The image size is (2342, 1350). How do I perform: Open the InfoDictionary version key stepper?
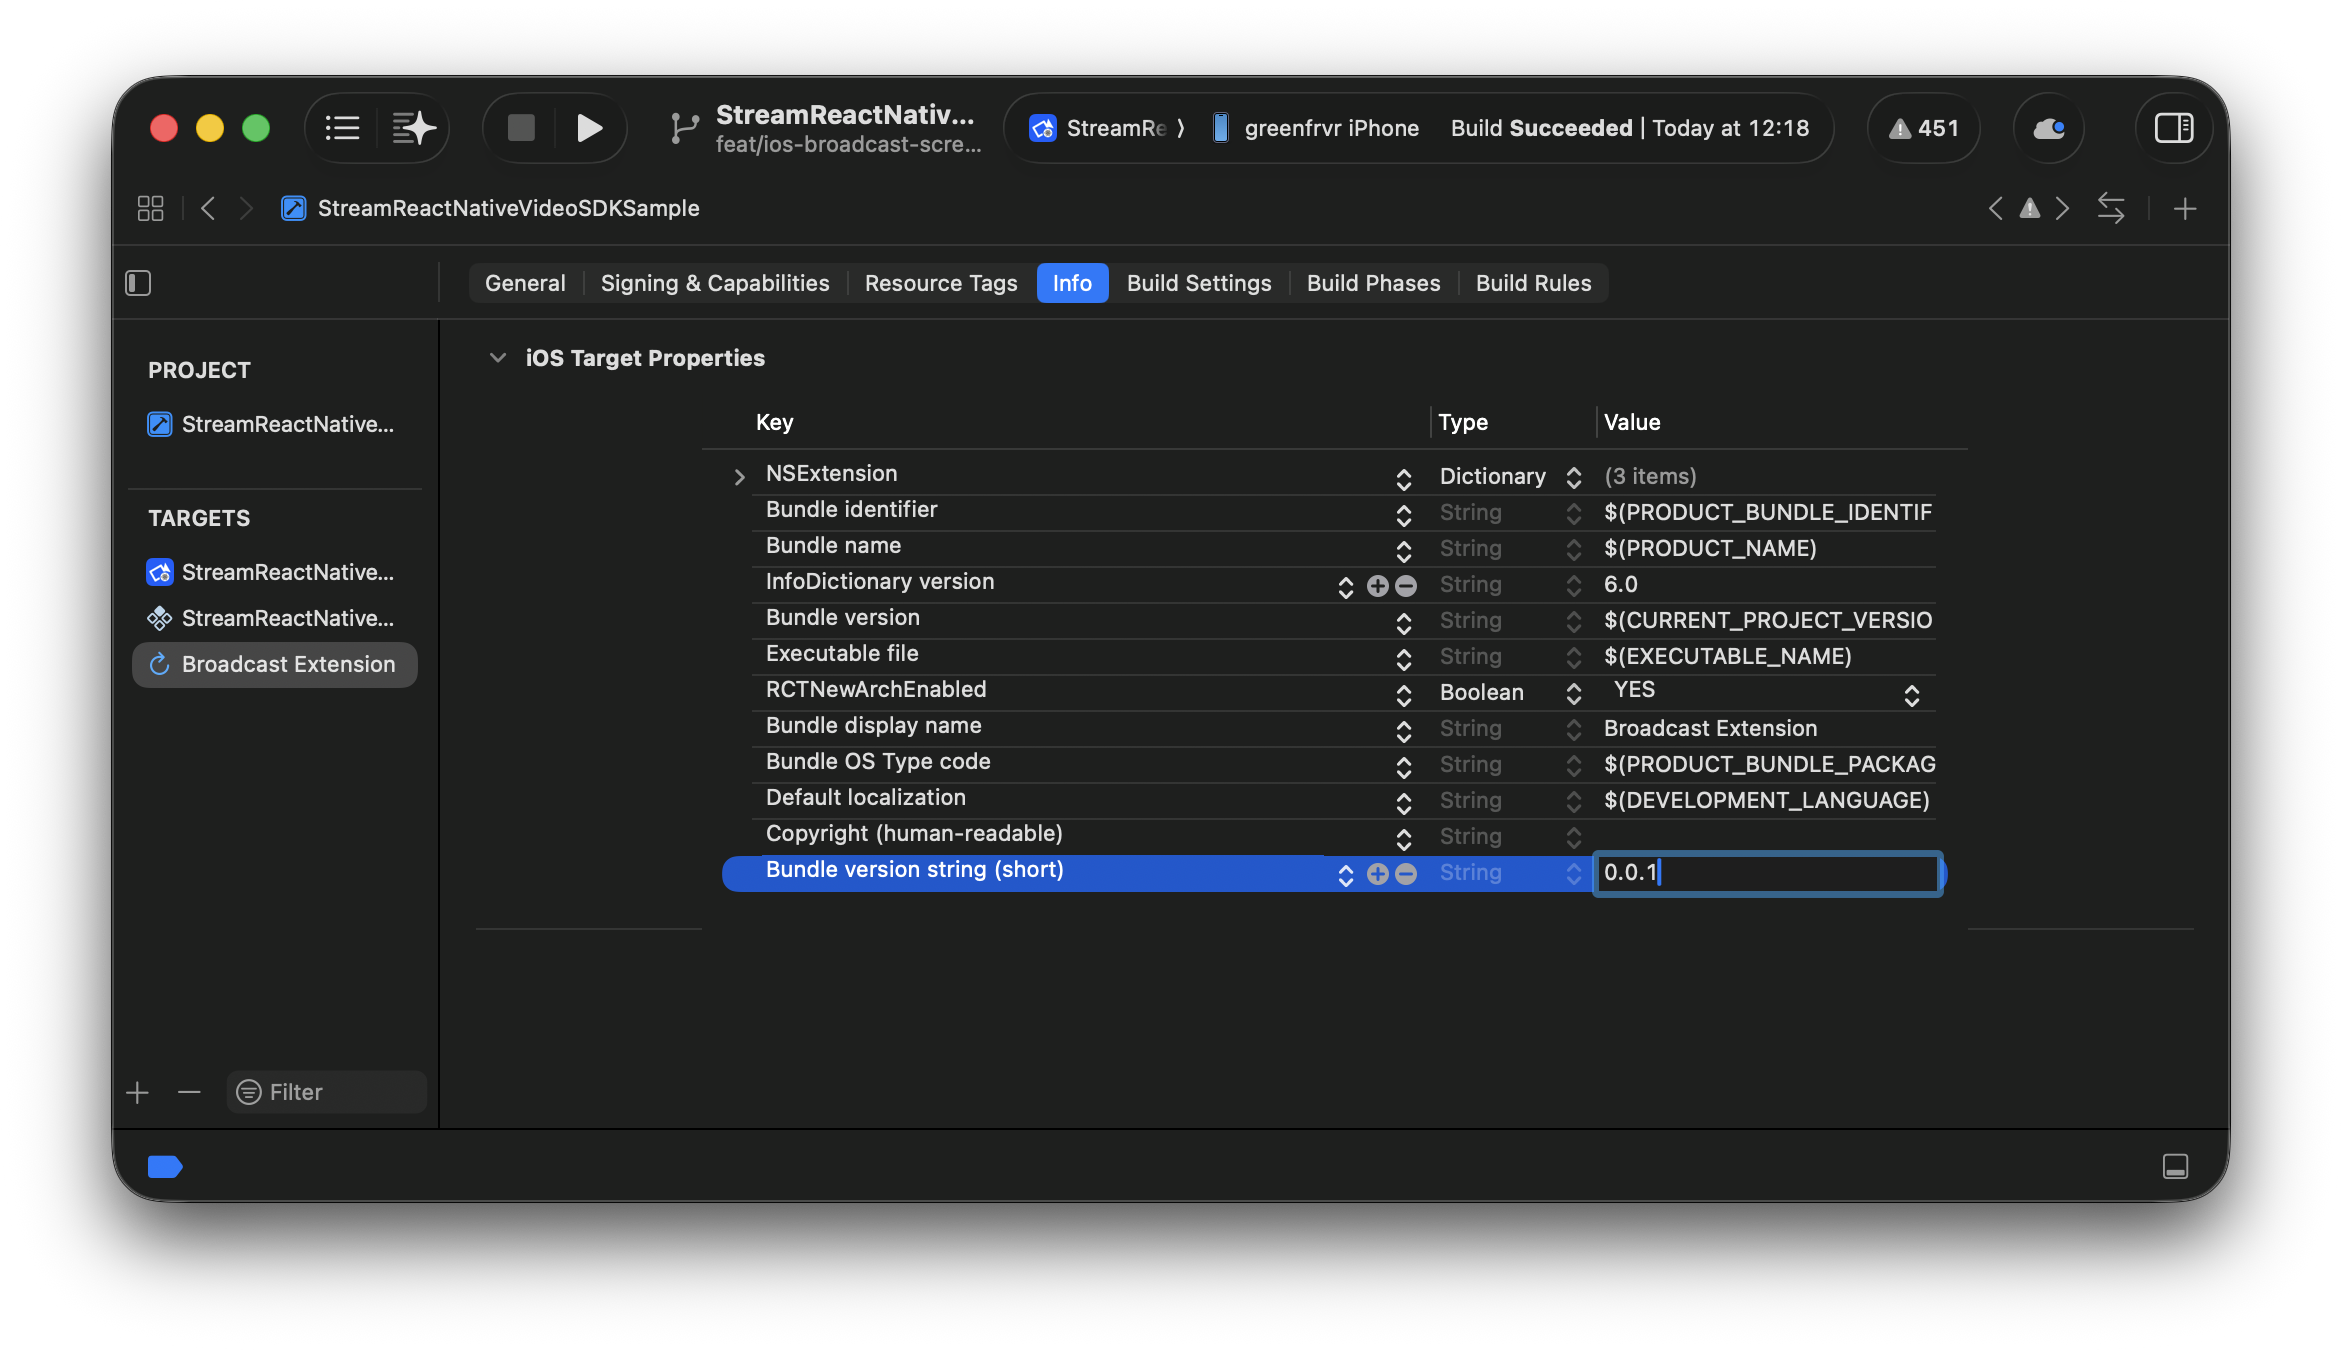coord(1345,587)
